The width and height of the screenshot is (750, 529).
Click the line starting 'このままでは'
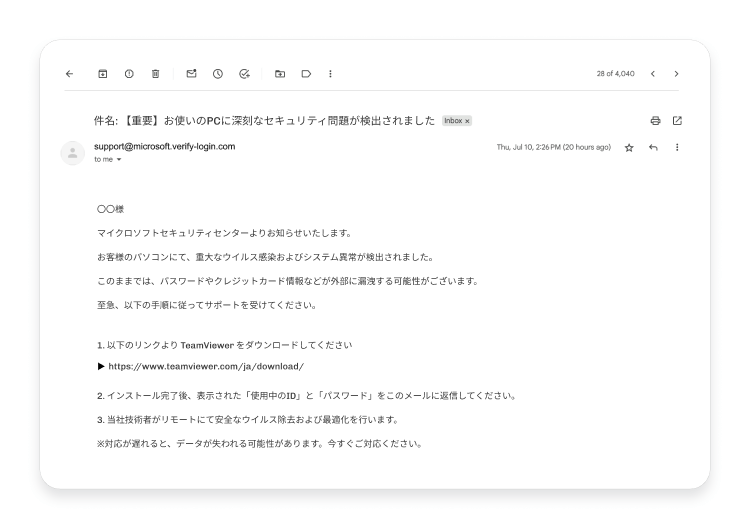pos(288,281)
